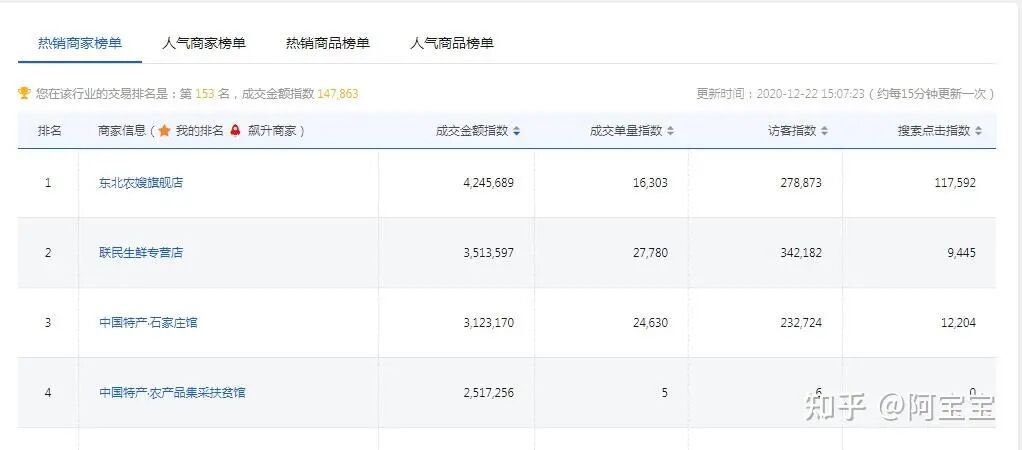
Task: Click order index 5 in the 农产品集采扶贫馆 row
Action: point(664,393)
